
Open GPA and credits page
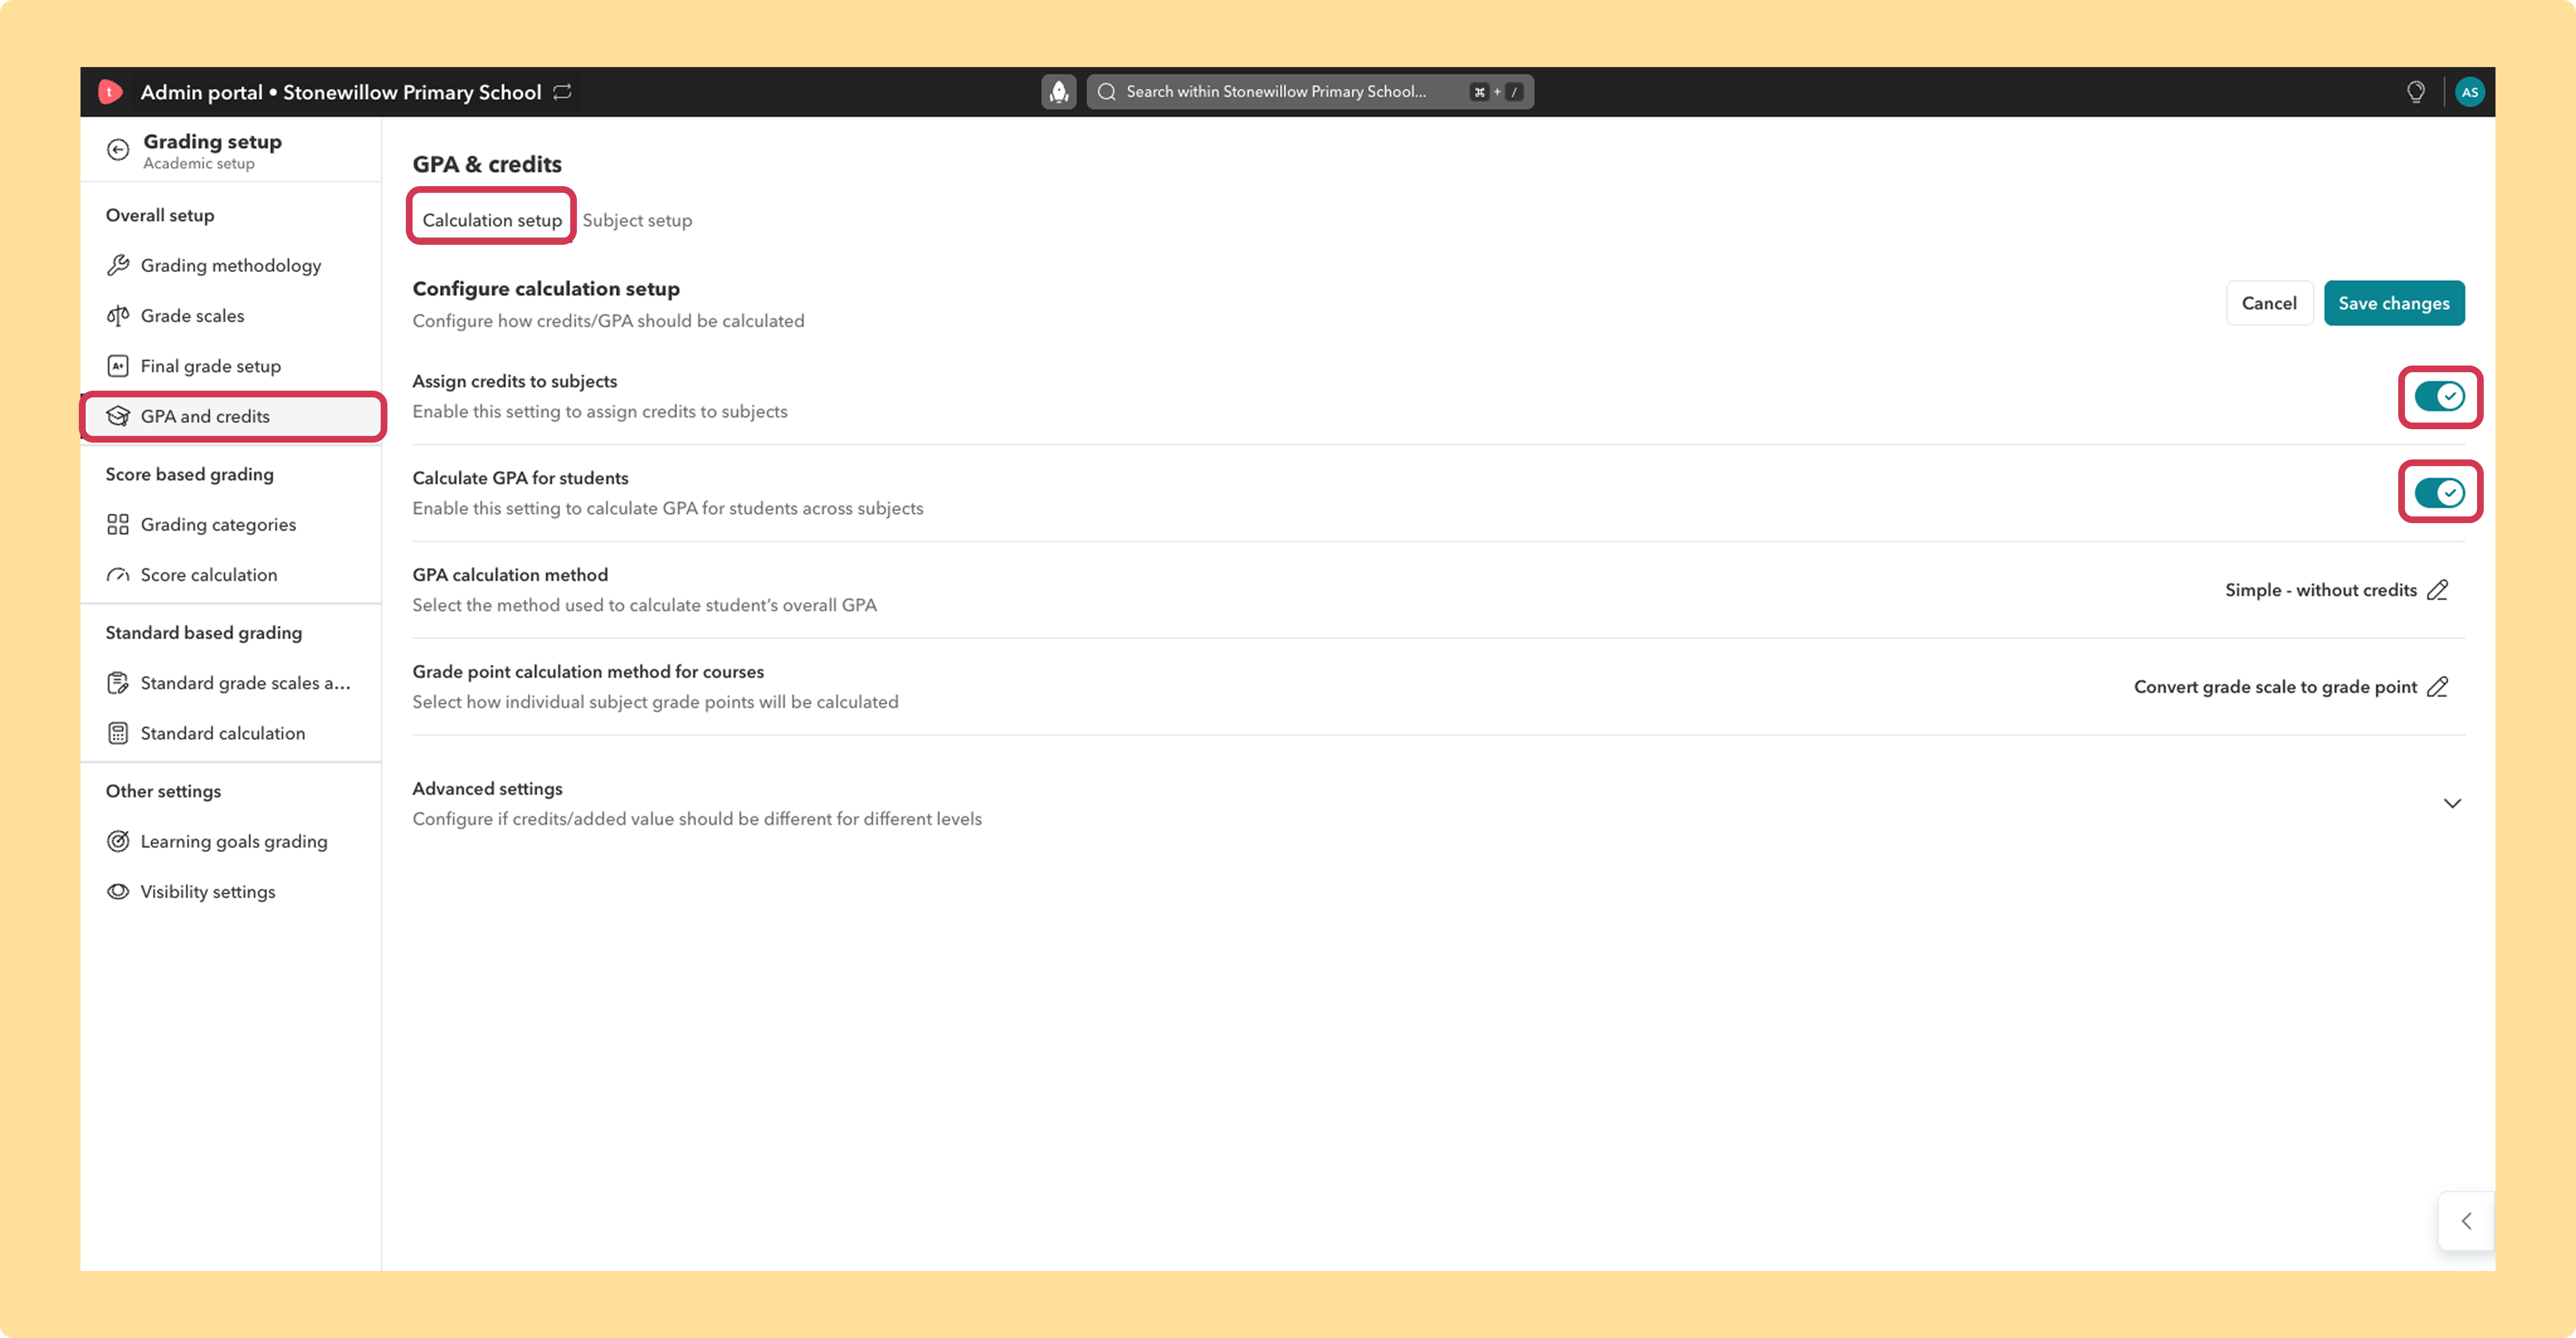(231, 416)
